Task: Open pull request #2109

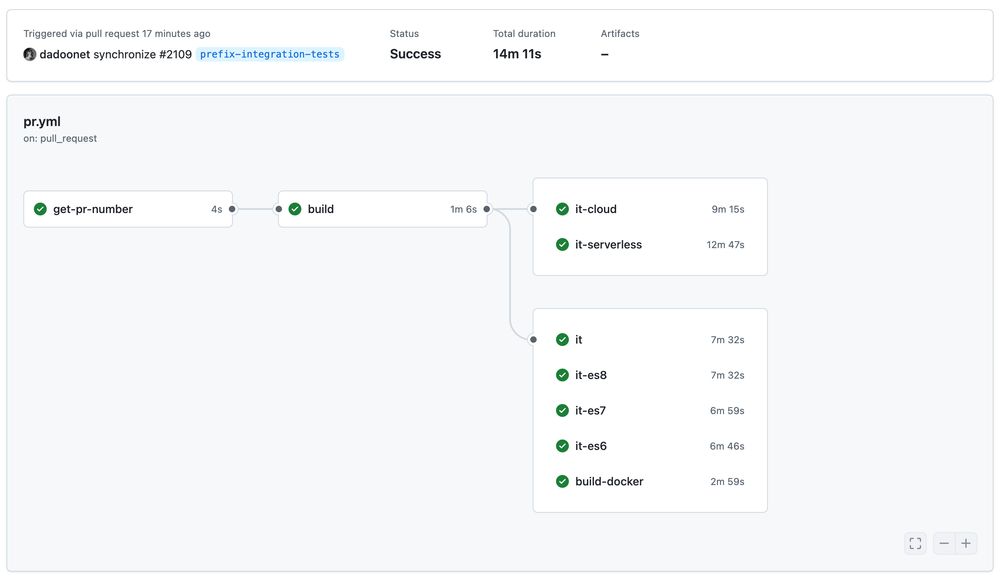Action: pyautogui.click(x=175, y=54)
